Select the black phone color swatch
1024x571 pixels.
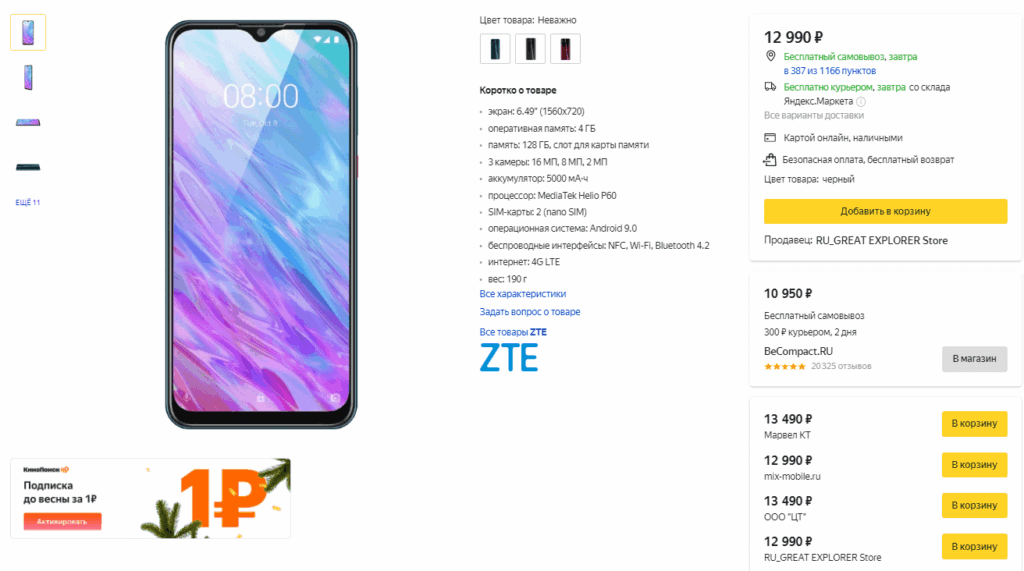click(x=530, y=49)
